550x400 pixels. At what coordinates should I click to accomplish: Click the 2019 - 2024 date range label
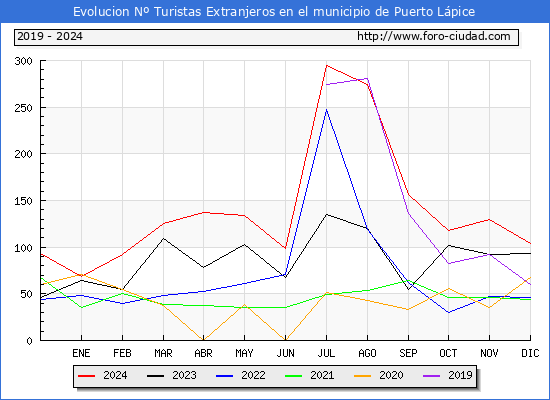[x=50, y=36]
